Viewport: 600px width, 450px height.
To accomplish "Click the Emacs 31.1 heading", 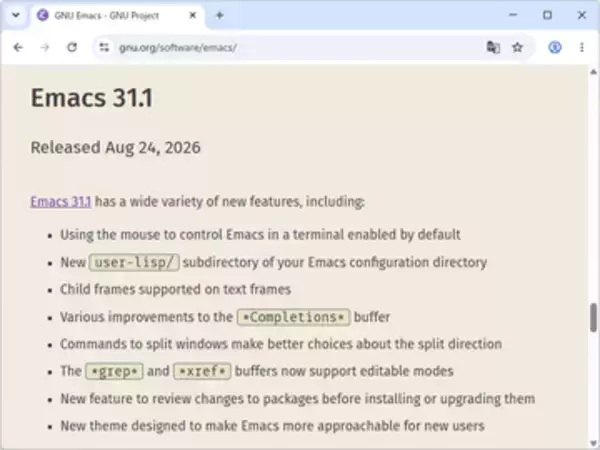I will pyautogui.click(x=92, y=98).
